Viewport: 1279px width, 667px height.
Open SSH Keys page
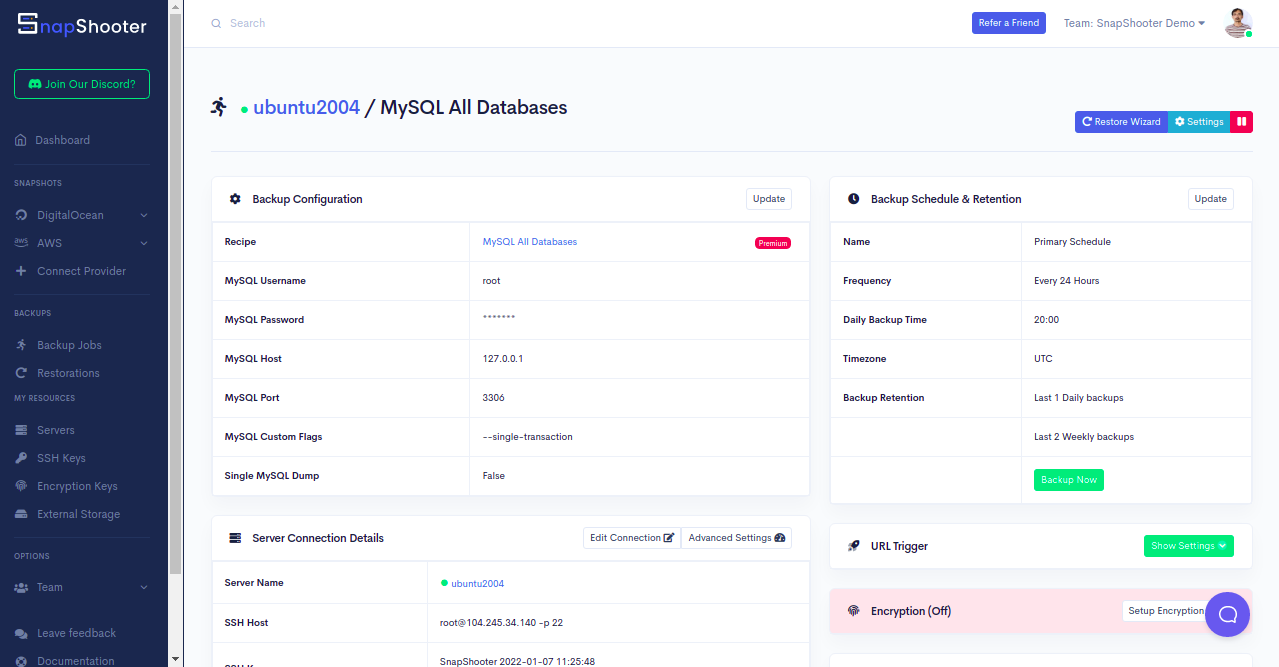(x=61, y=458)
